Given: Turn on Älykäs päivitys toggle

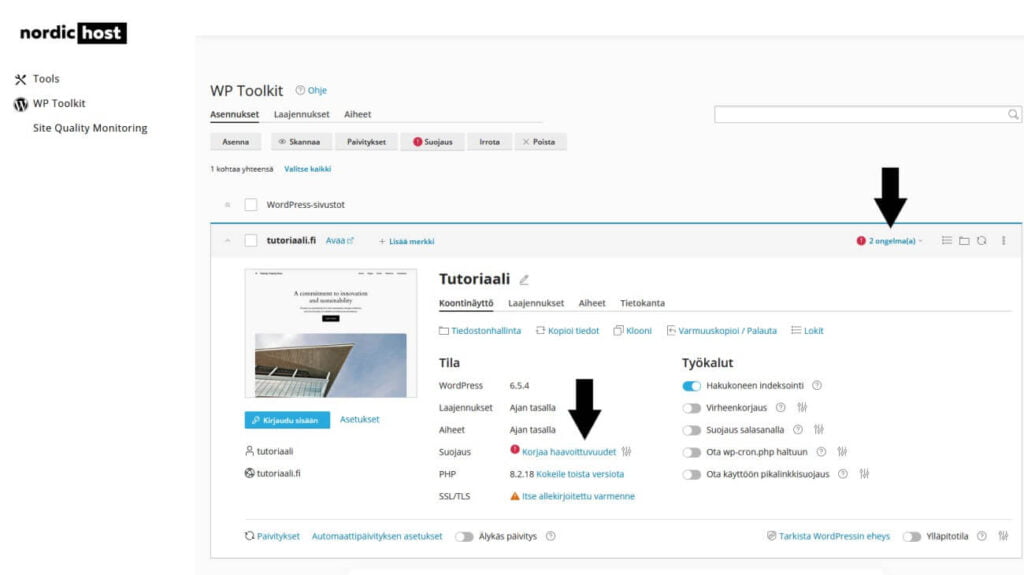Looking at the screenshot, I should 464,537.
